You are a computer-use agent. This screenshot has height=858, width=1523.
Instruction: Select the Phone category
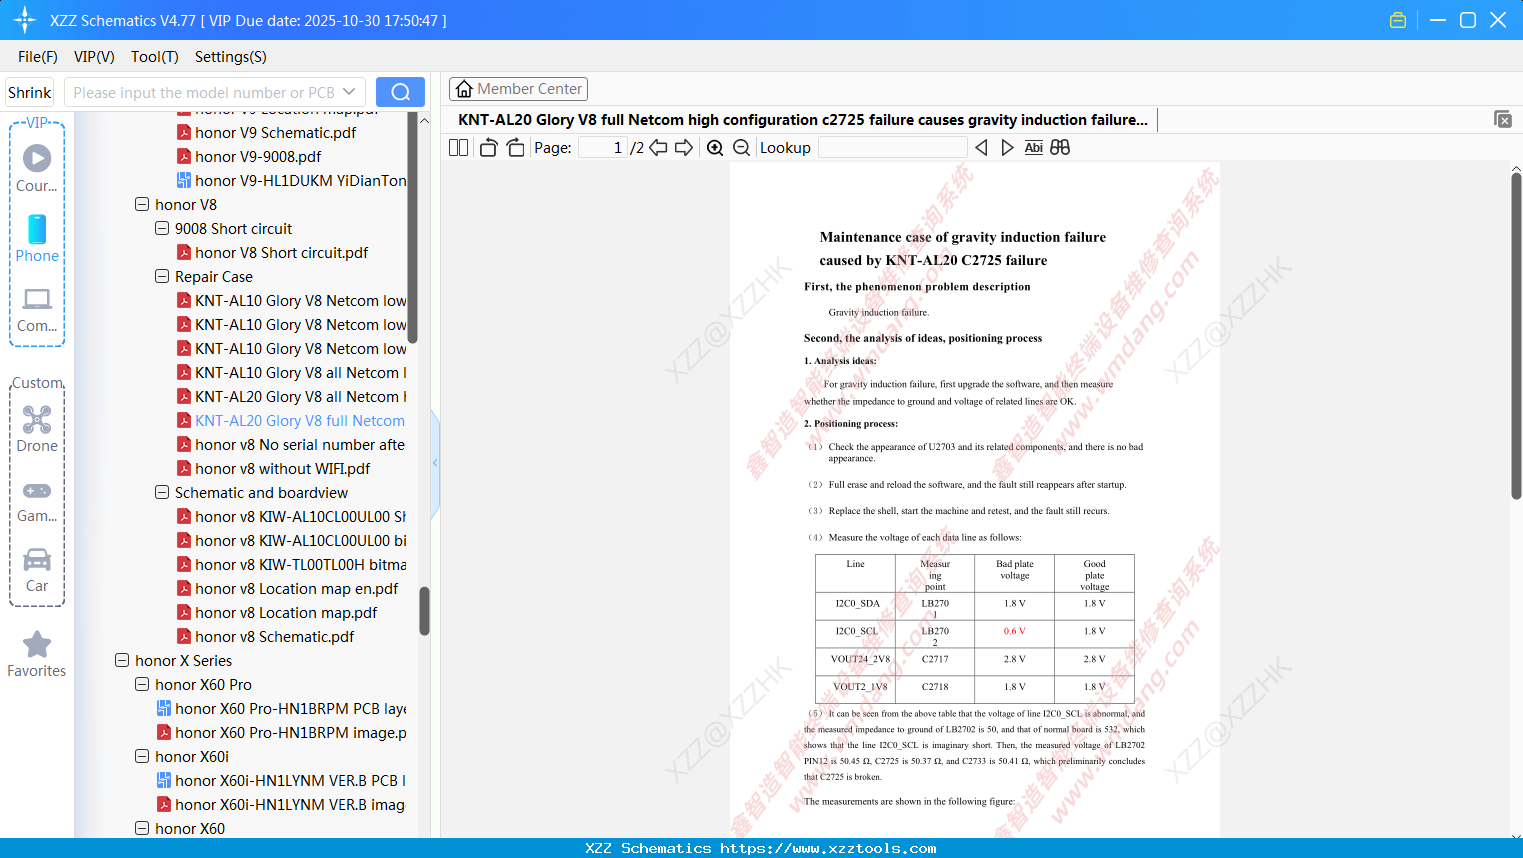pyautogui.click(x=37, y=238)
